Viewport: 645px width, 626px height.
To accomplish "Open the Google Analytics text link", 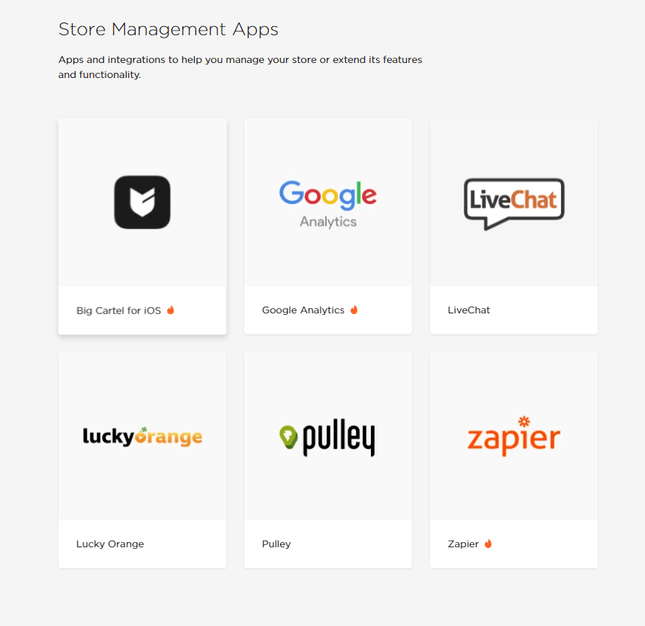I will click(x=303, y=310).
